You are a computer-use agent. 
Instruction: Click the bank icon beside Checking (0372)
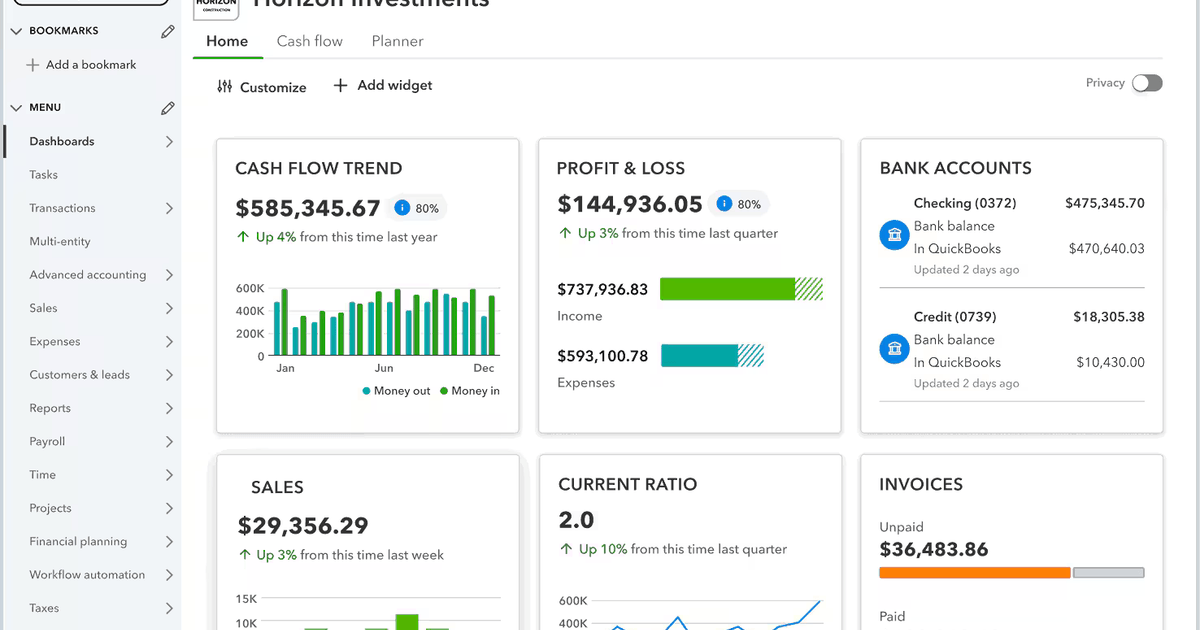pyautogui.click(x=893, y=234)
